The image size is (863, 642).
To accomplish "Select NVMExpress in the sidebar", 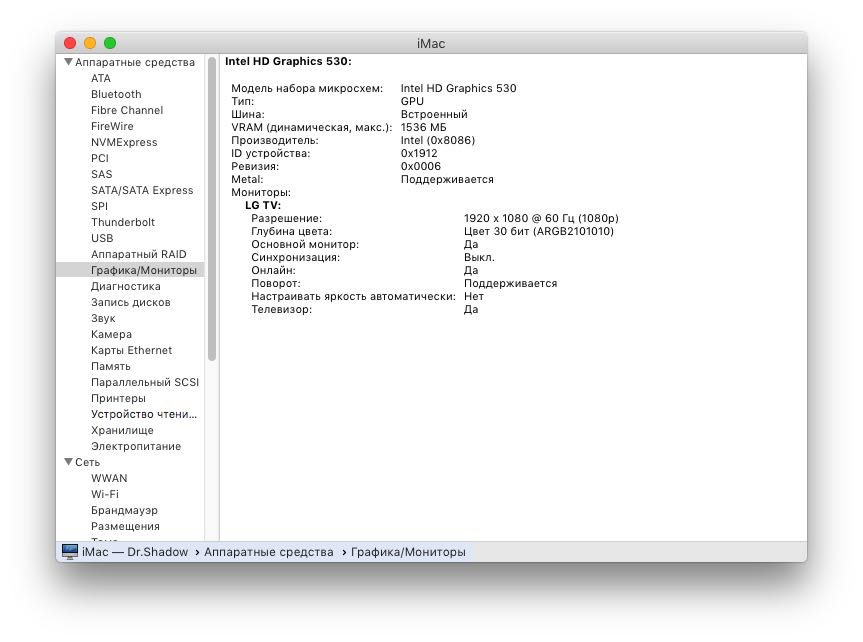I will pos(124,142).
